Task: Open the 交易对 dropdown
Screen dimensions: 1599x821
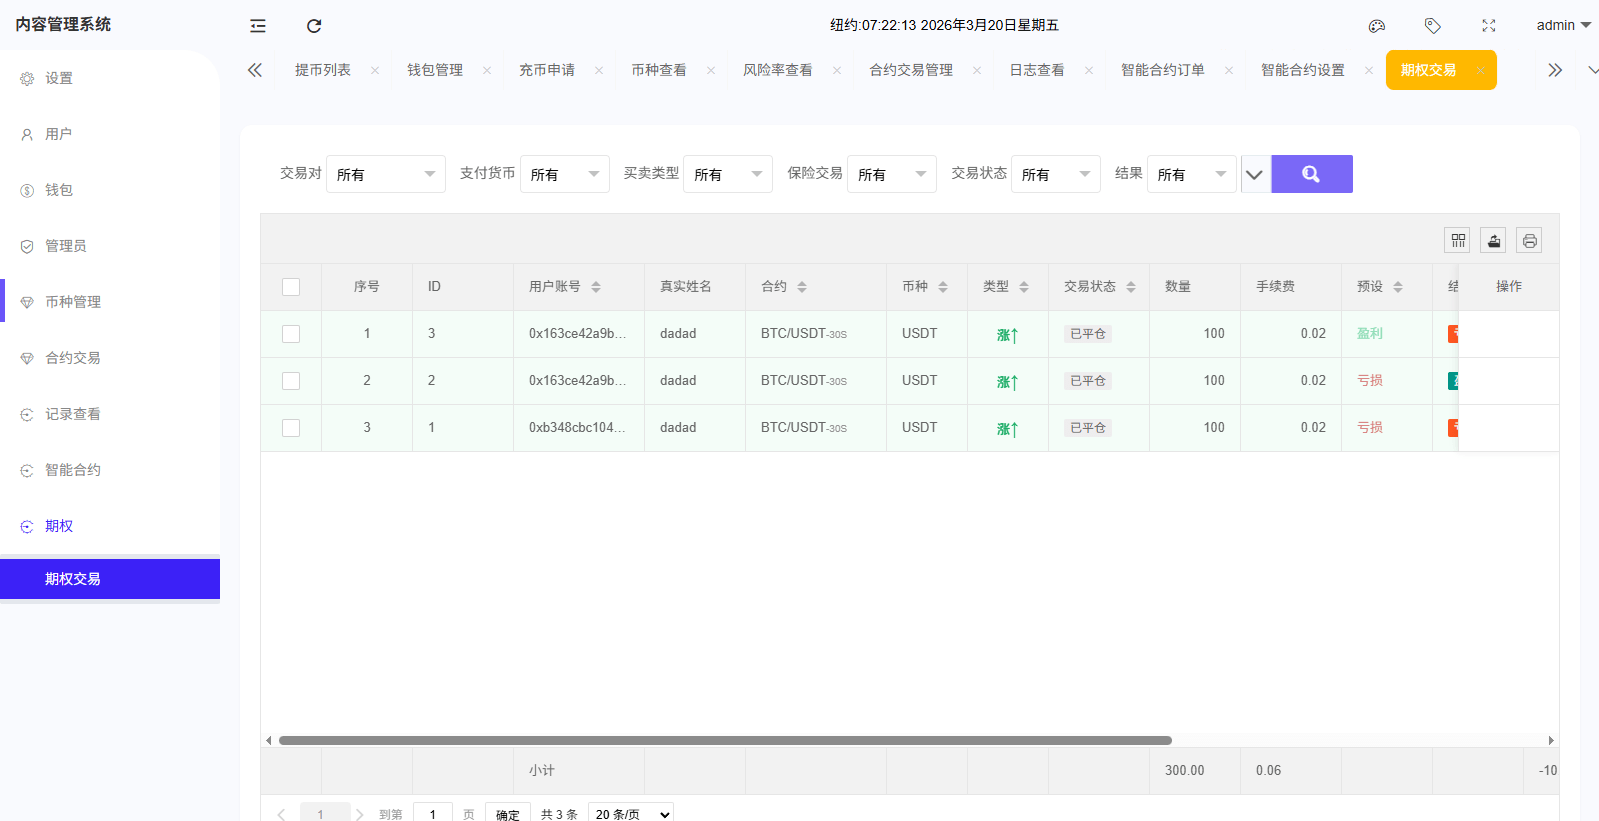Action: [x=385, y=174]
